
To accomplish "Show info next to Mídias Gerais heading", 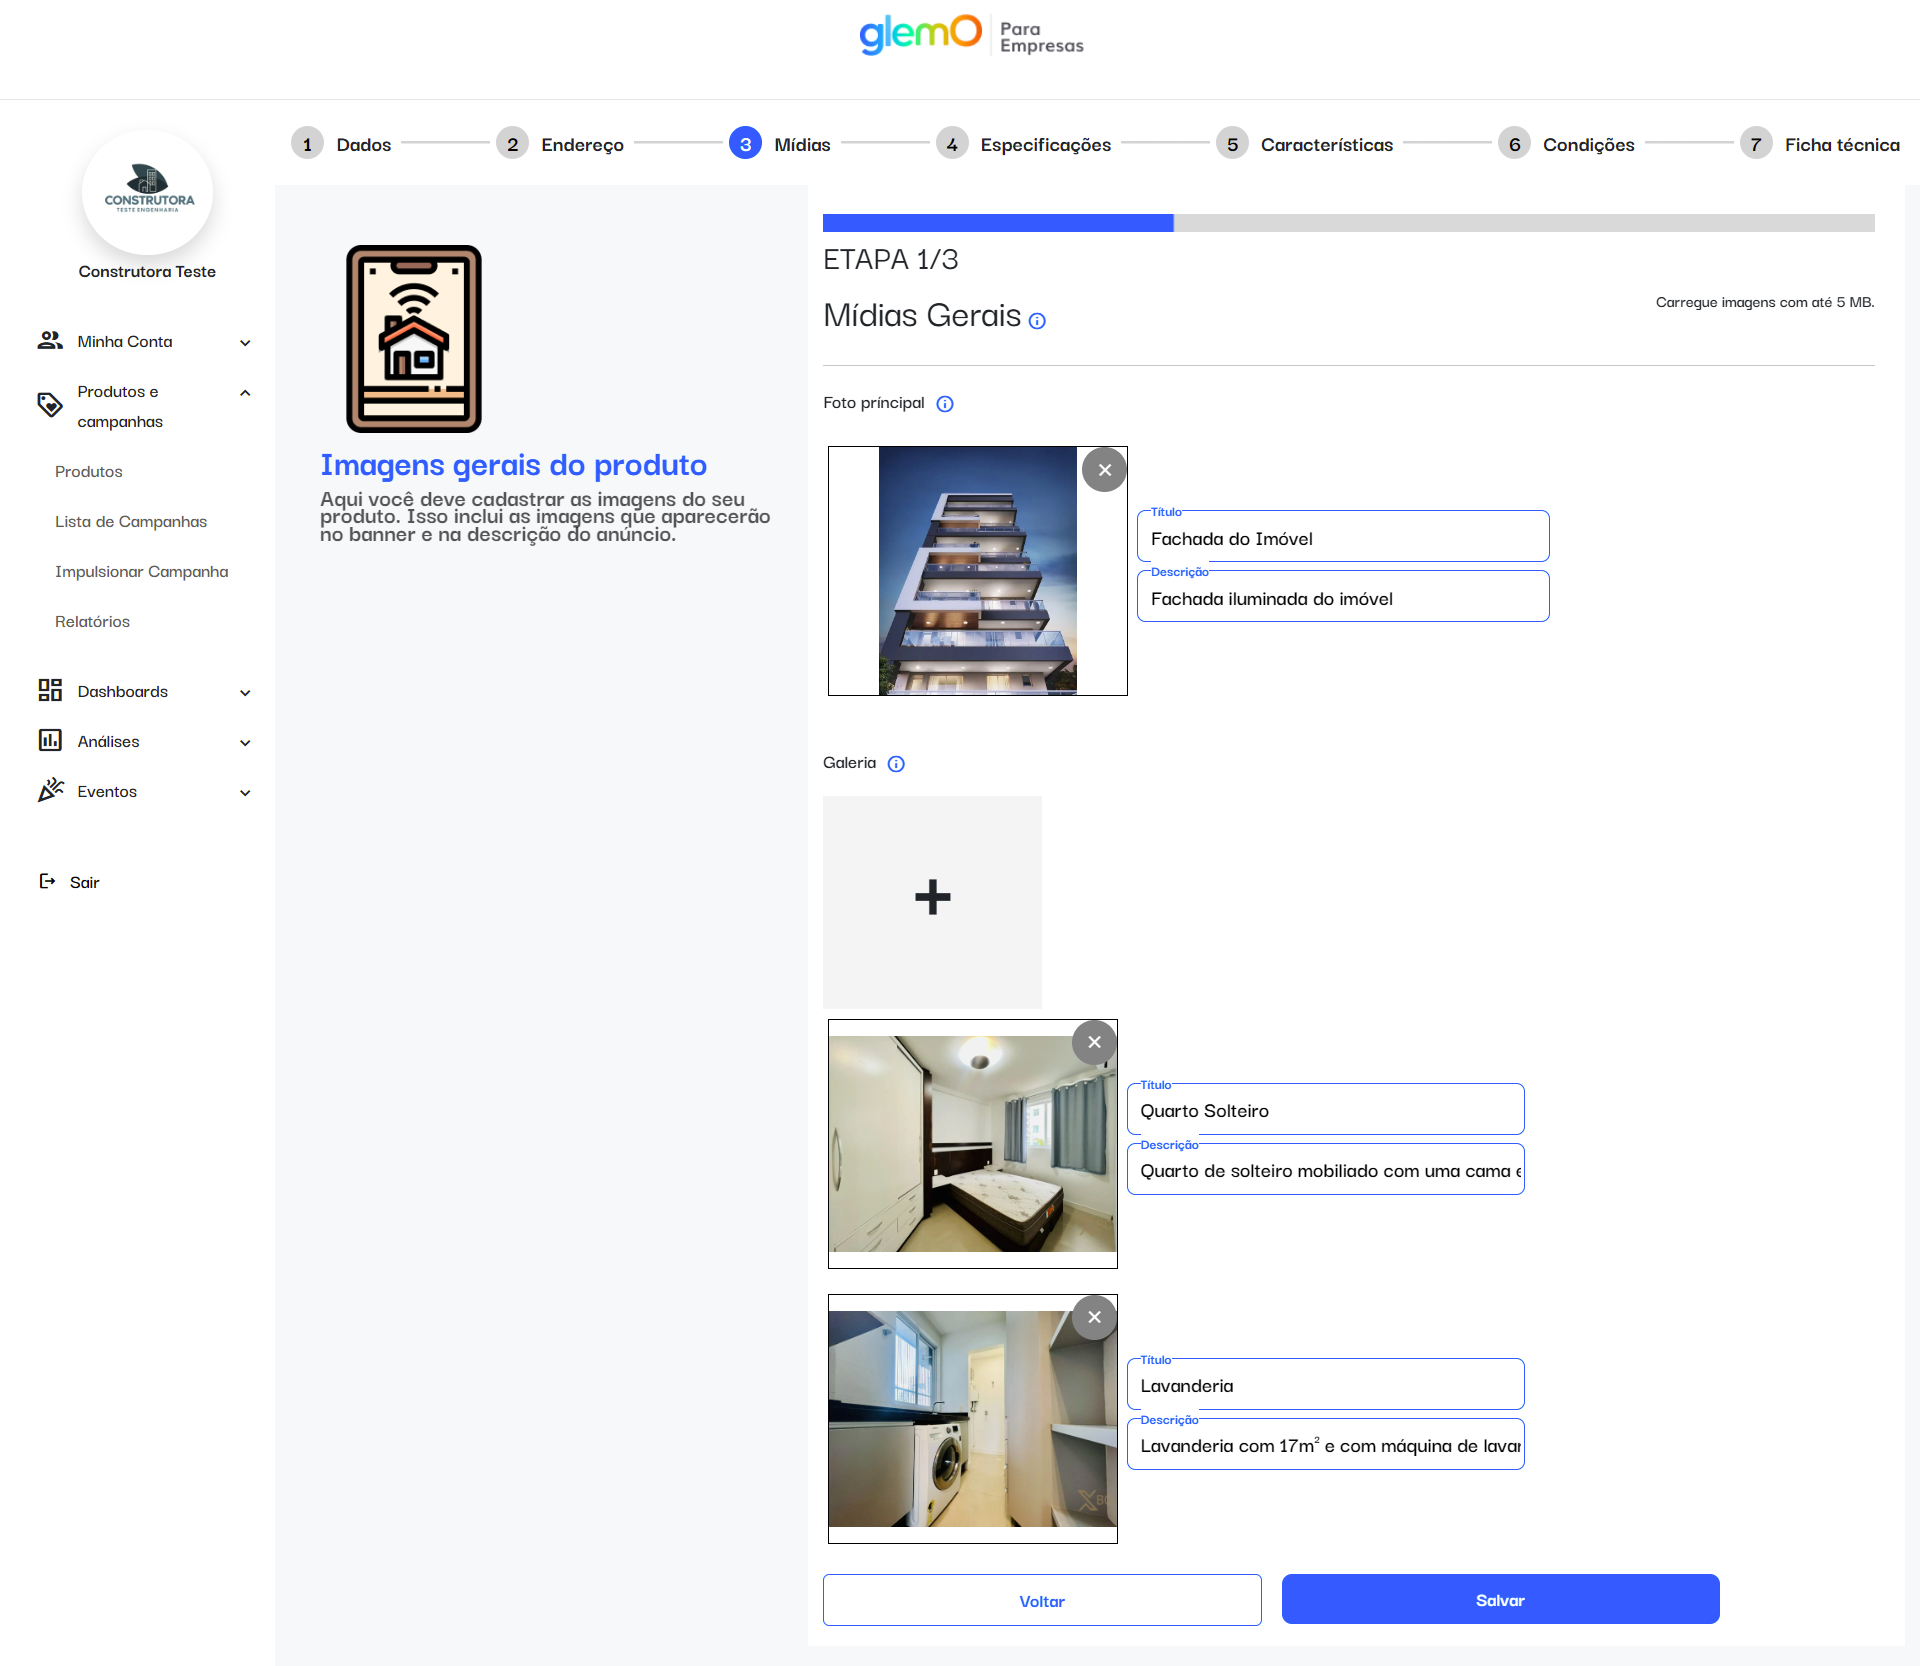I will click(x=1037, y=321).
